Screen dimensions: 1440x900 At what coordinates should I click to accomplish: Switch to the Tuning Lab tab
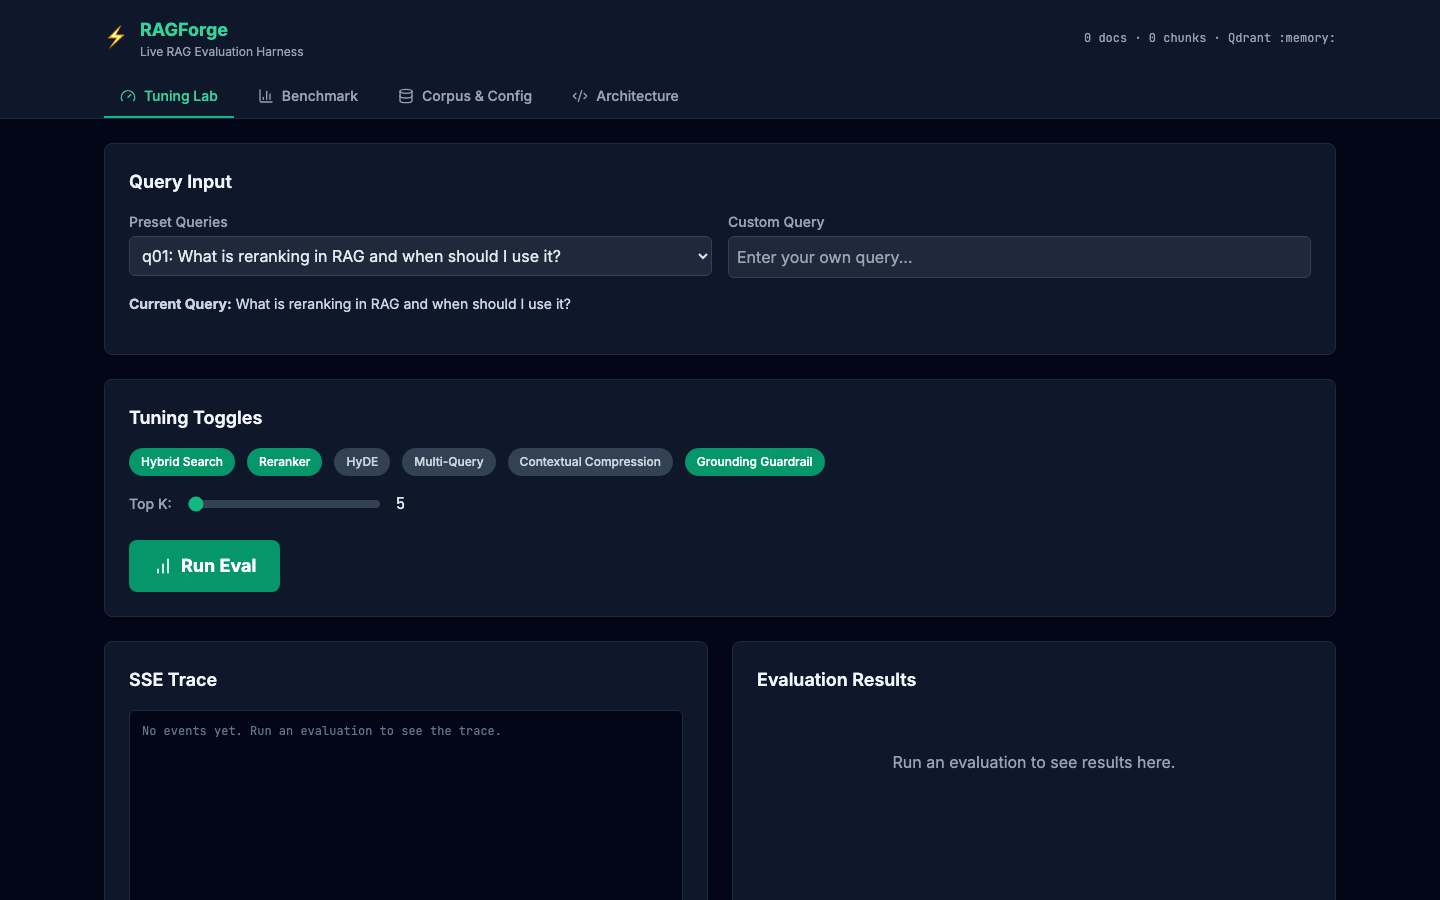169,96
